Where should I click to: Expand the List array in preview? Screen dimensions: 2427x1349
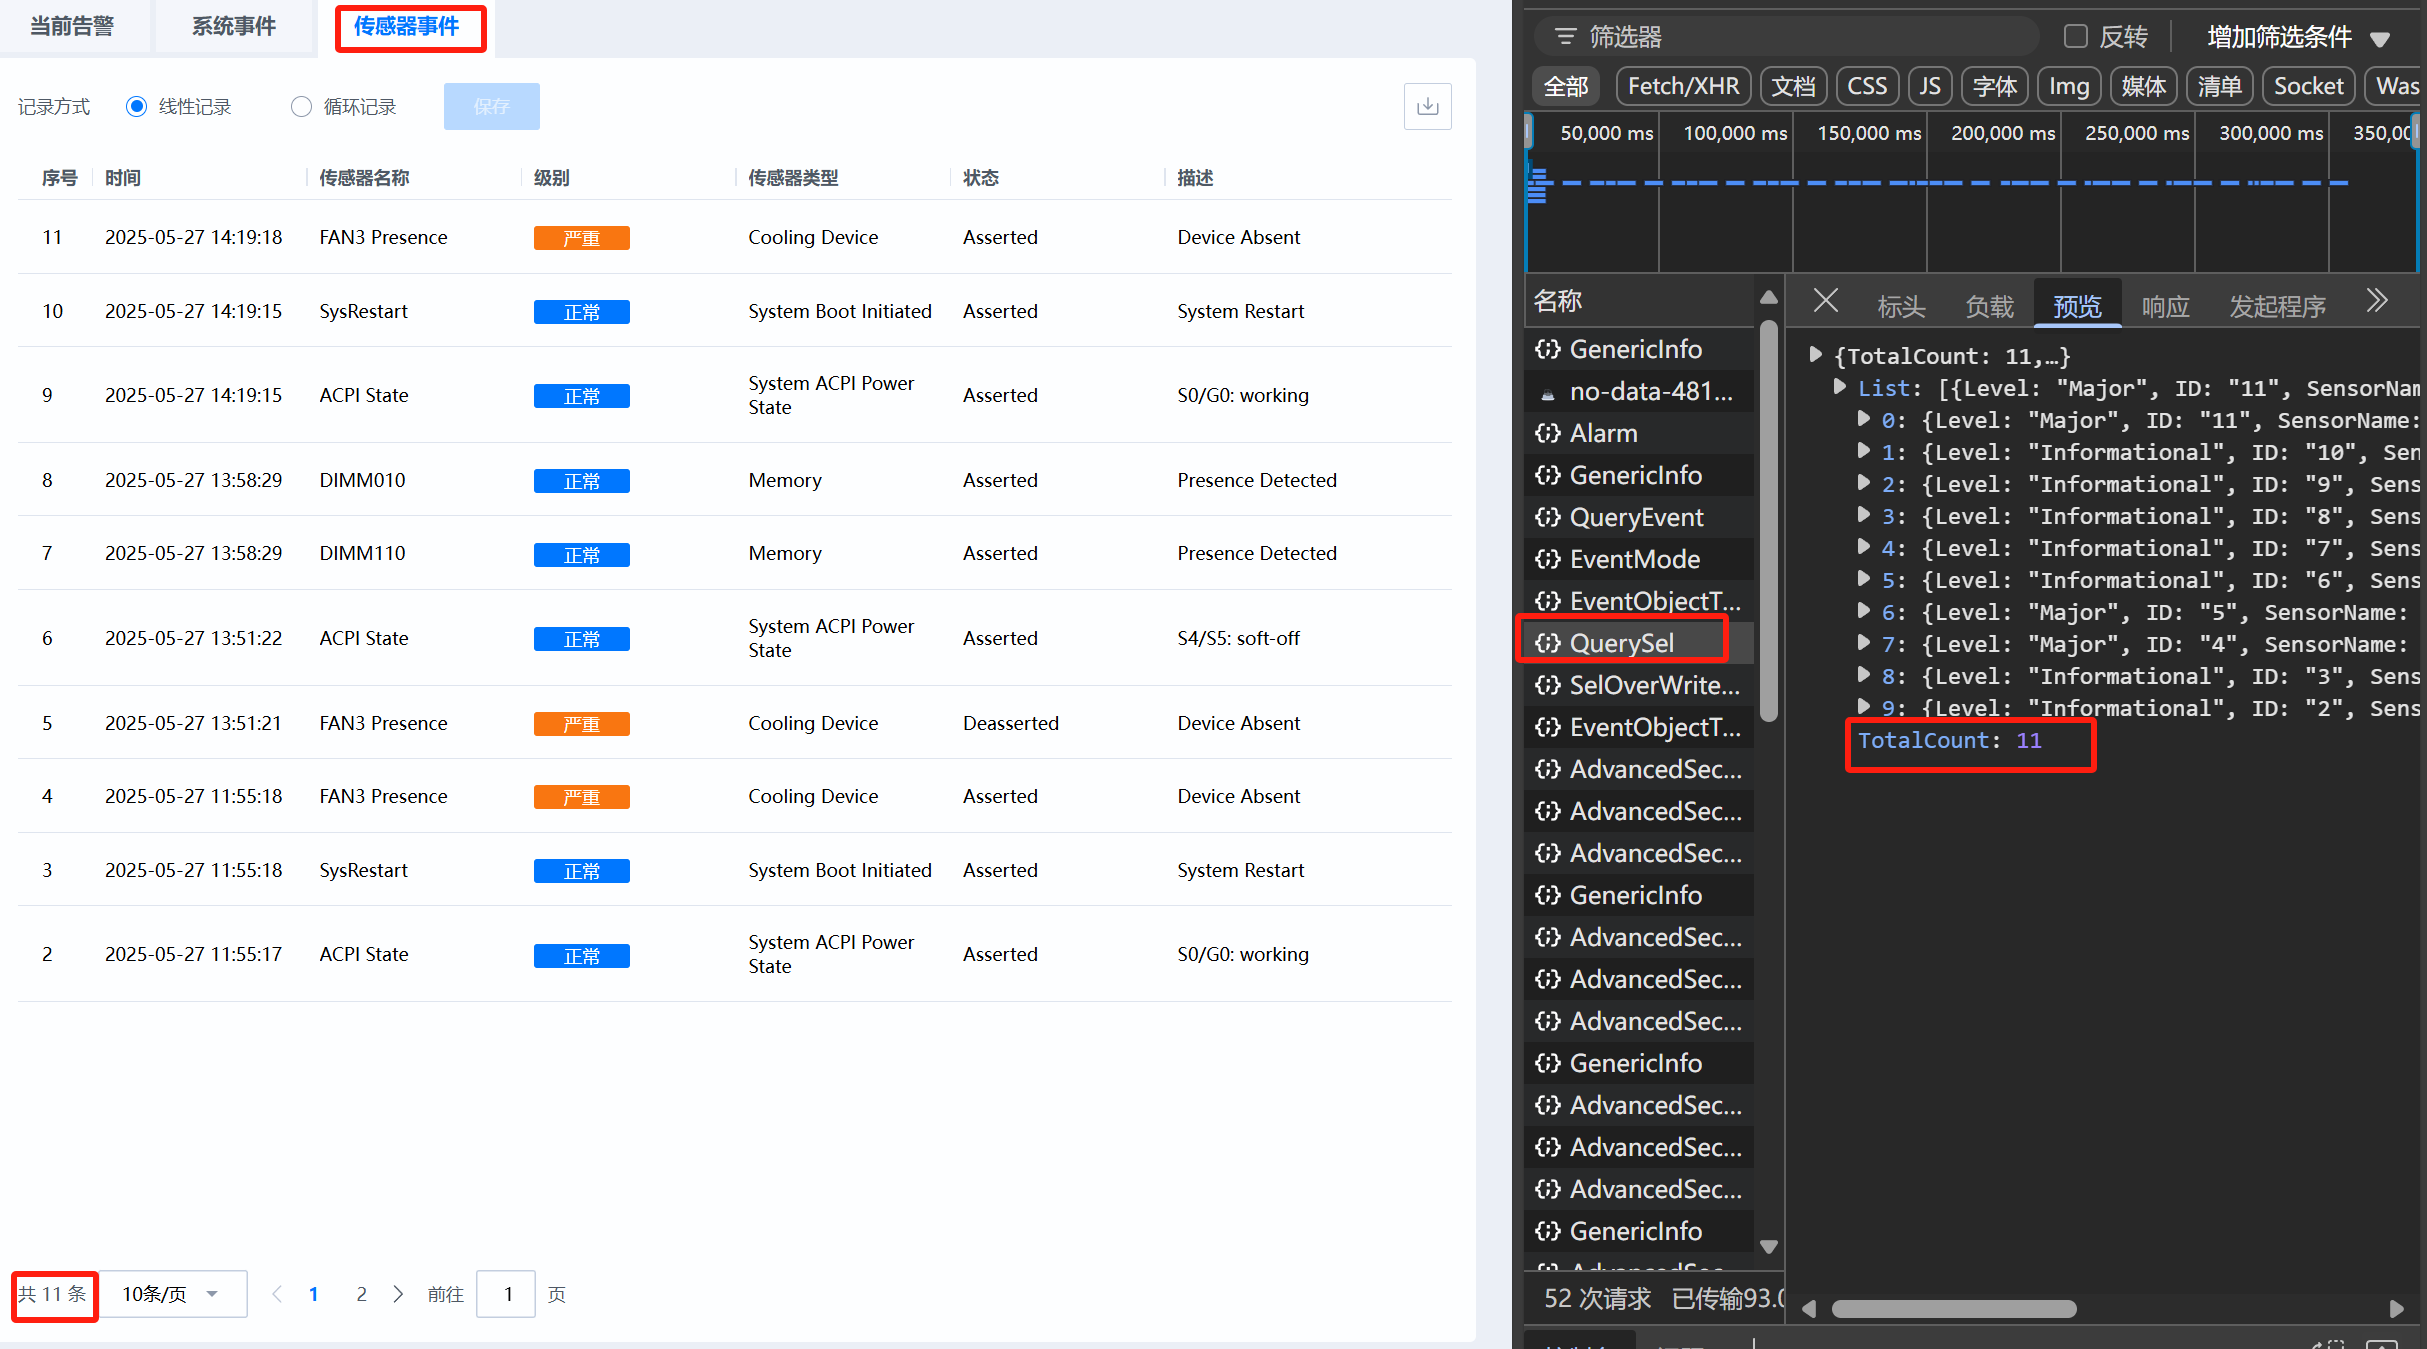pyautogui.click(x=1839, y=388)
